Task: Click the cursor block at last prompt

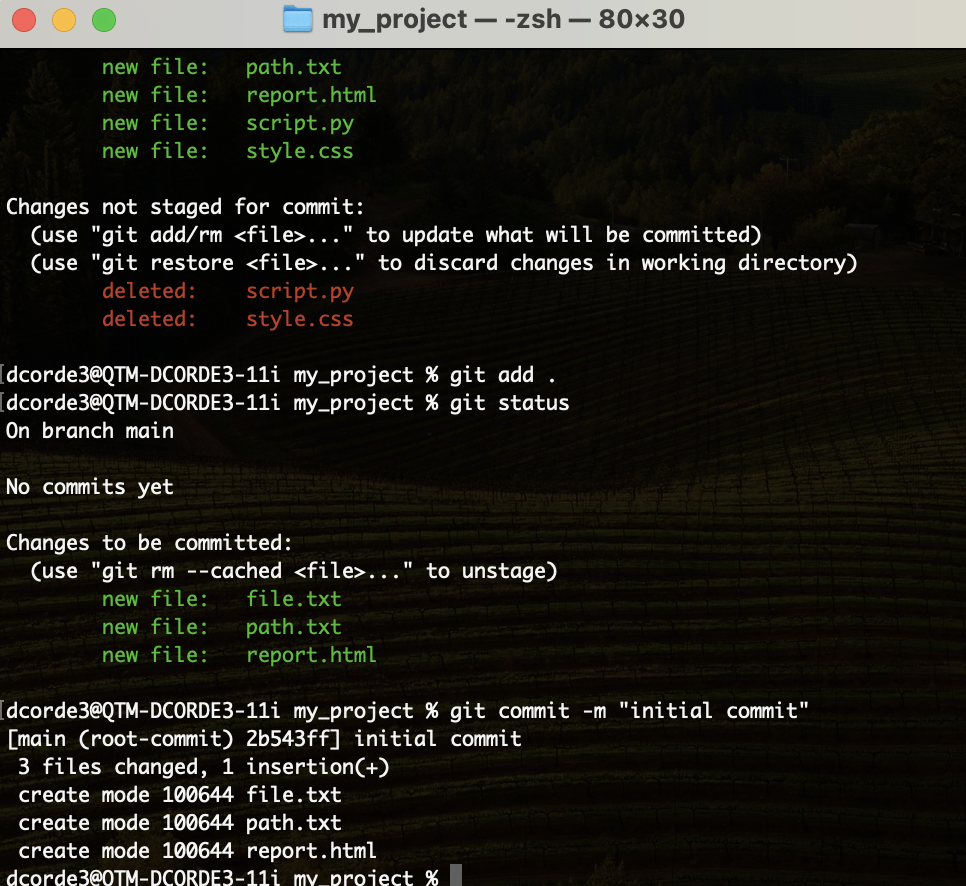Action: pos(456,877)
